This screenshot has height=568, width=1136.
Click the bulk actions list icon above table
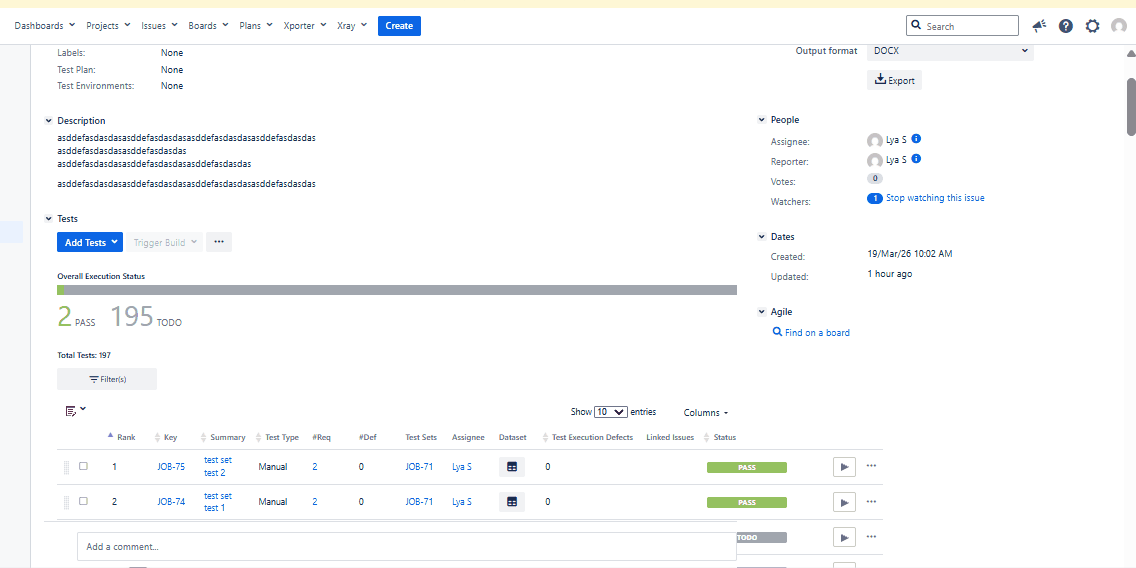(x=75, y=411)
